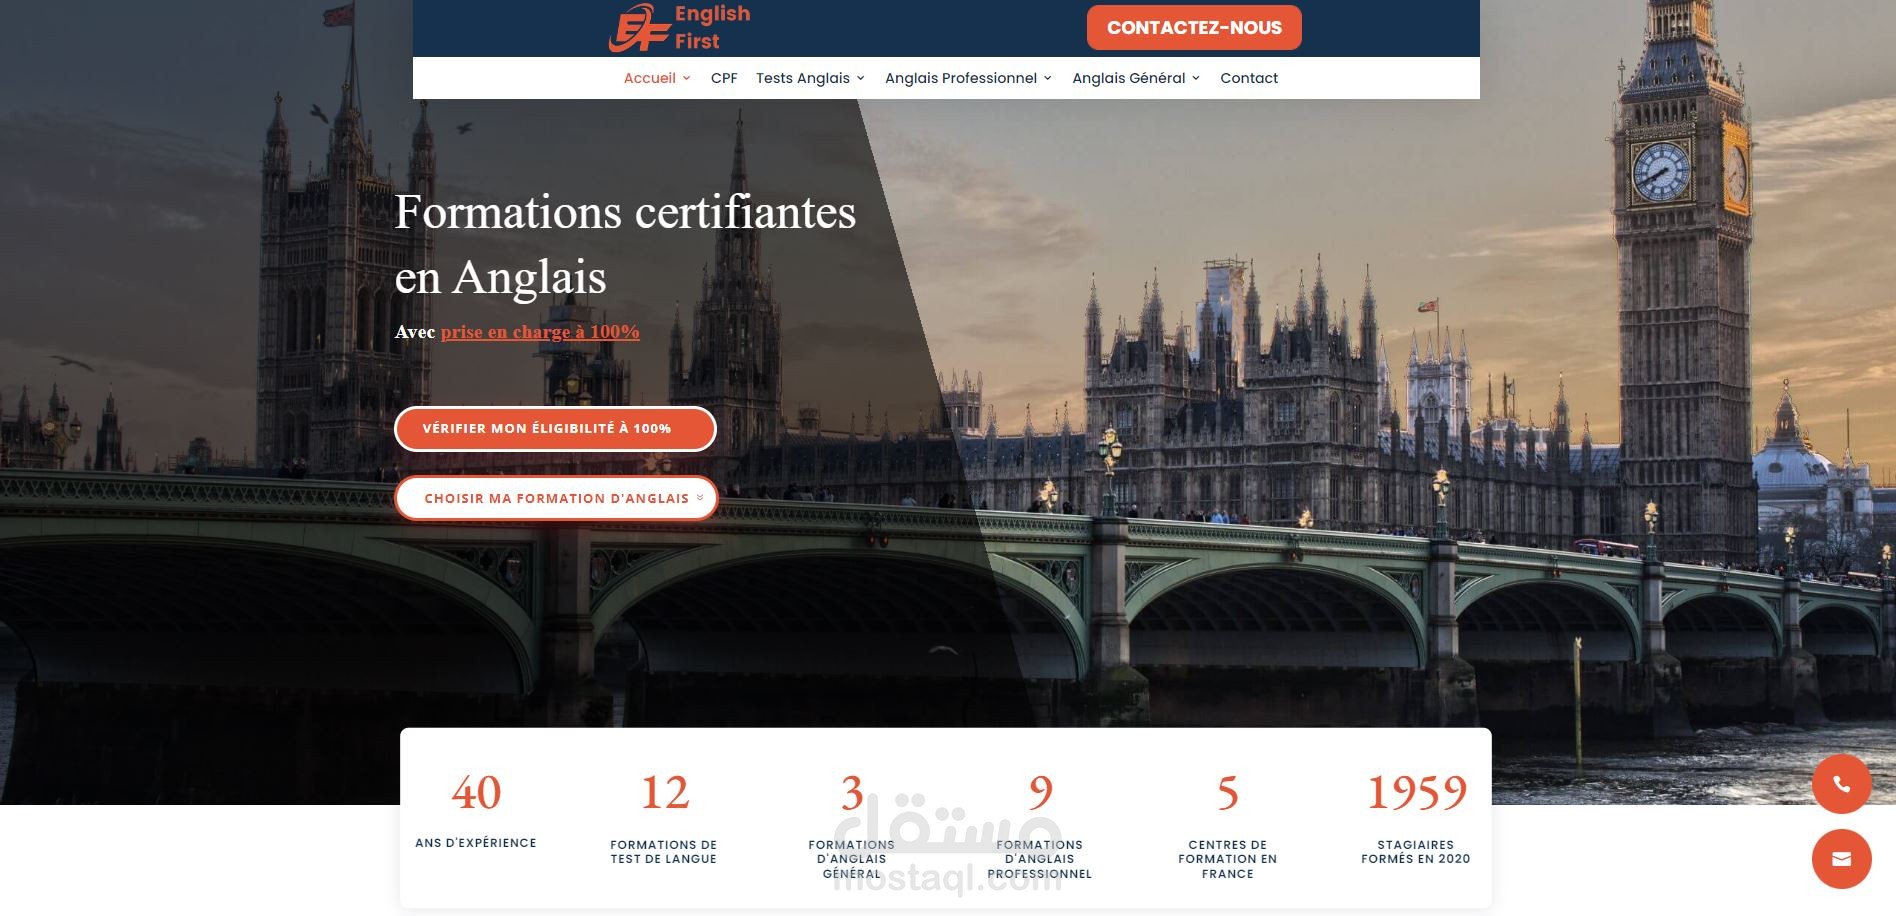Viewport: 1896px width, 916px height.
Task: Click the English First logo
Action: click(x=679, y=28)
